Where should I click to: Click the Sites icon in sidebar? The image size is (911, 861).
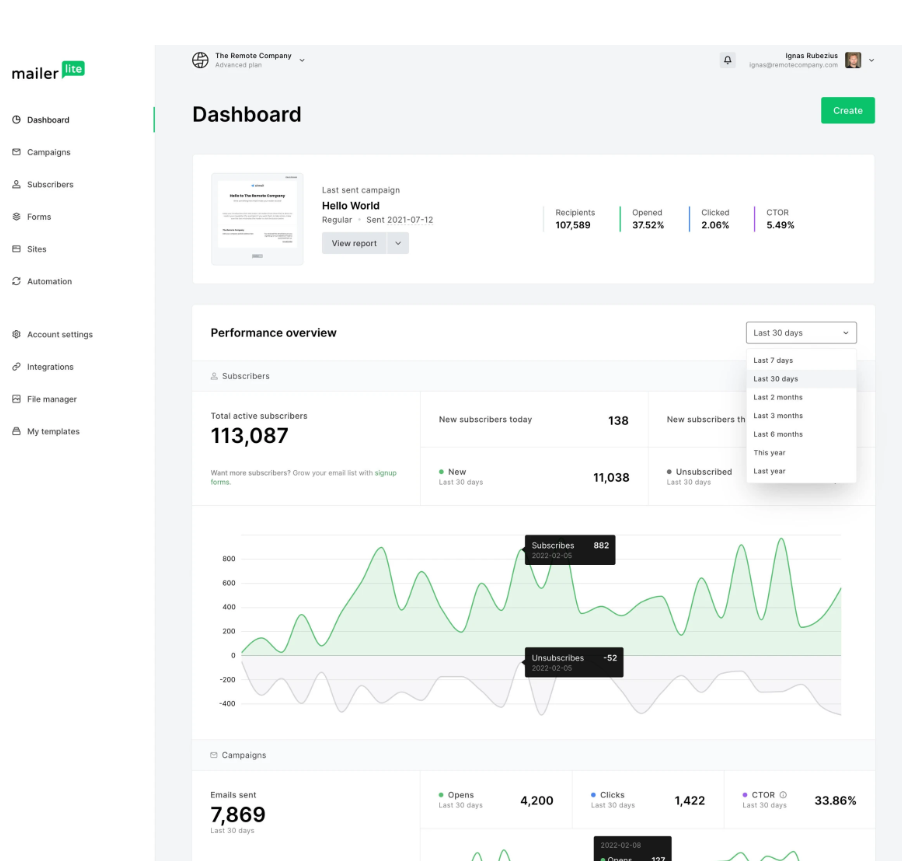(x=16, y=249)
